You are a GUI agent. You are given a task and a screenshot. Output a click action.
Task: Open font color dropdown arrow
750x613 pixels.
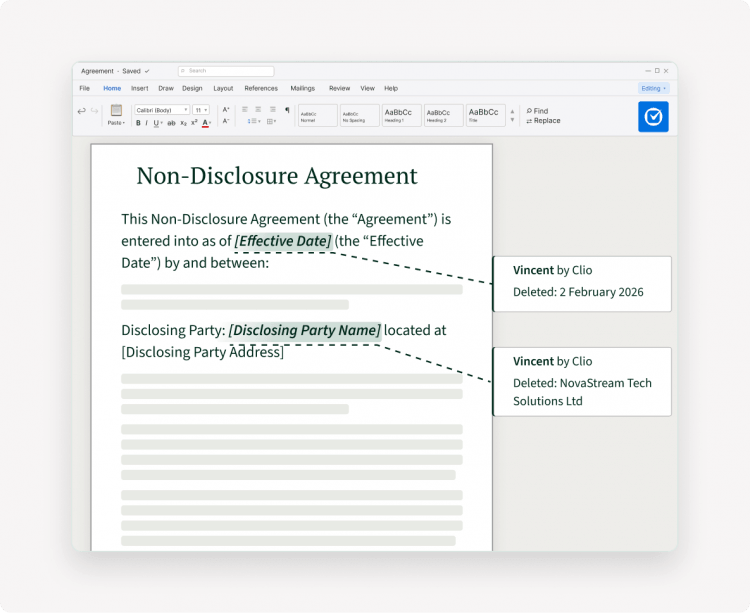[210, 123]
